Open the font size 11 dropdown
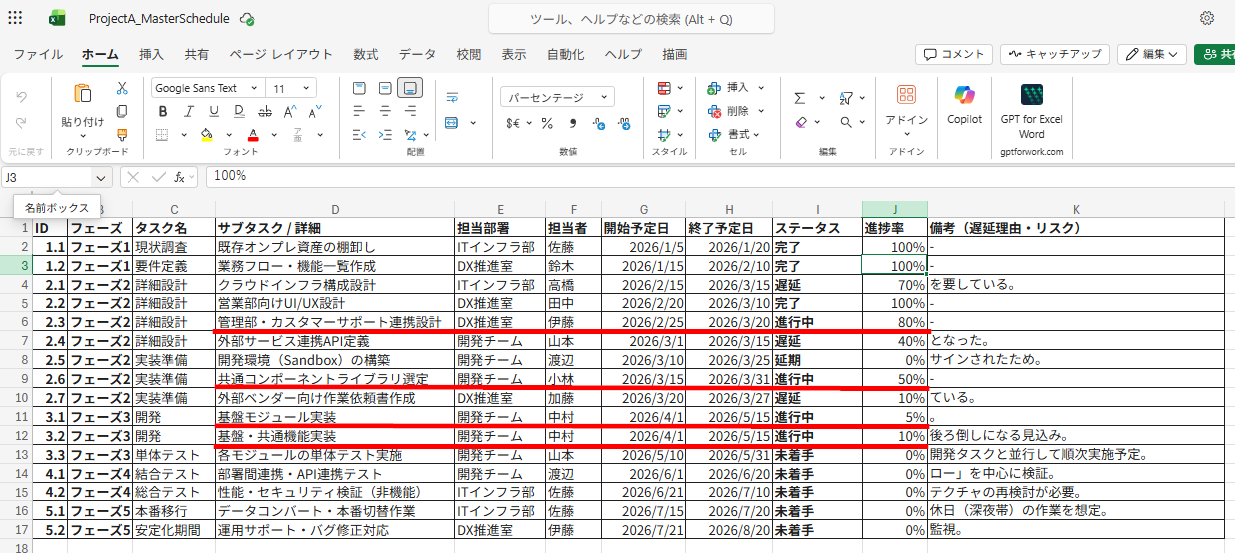This screenshot has width=1235, height=553. [293, 88]
